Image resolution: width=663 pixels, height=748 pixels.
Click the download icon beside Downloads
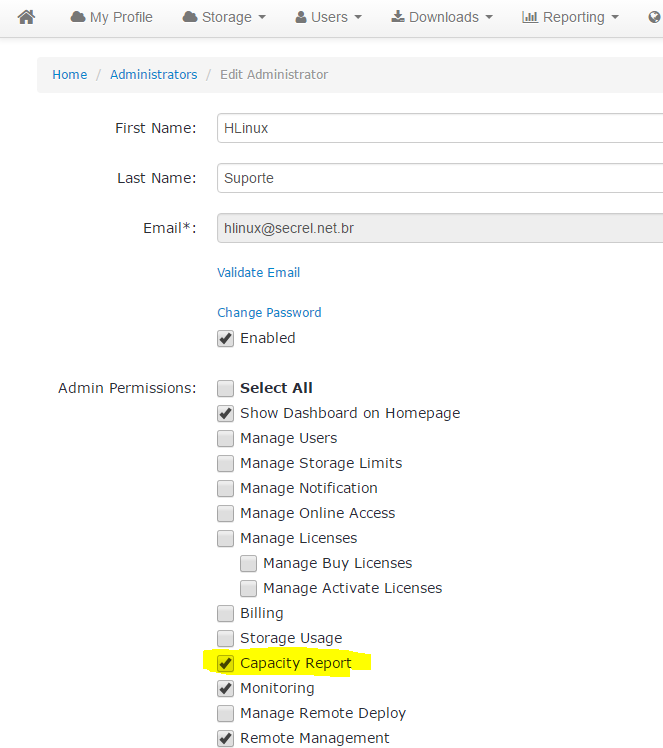point(398,17)
